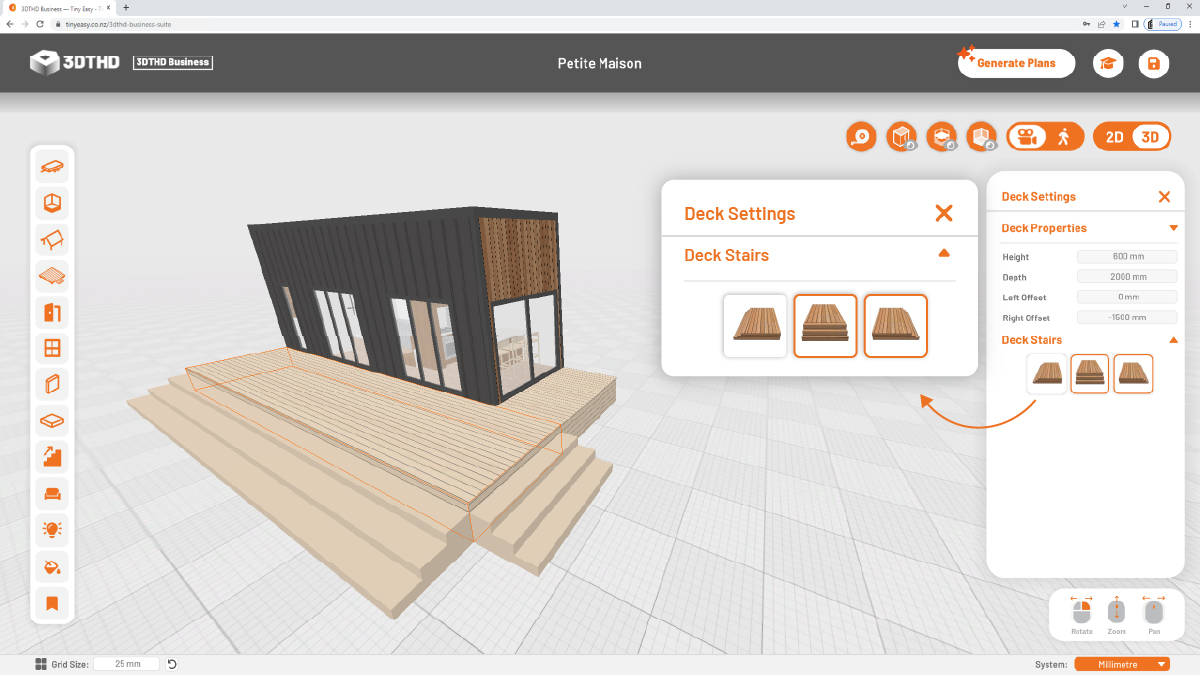This screenshot has height=675, width=1200.
Task: Click the Deck Properties heading text
Action: pos(1044,228)
